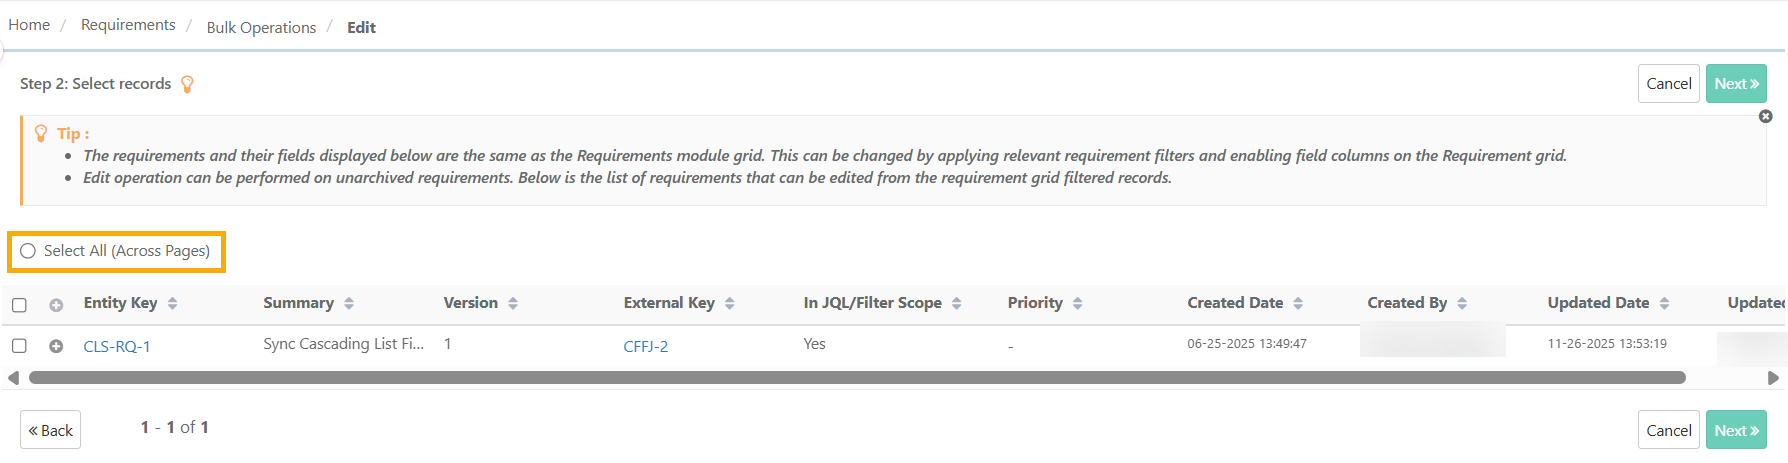
Task: Expand all rows using the header plus icon
Action: 56,305
